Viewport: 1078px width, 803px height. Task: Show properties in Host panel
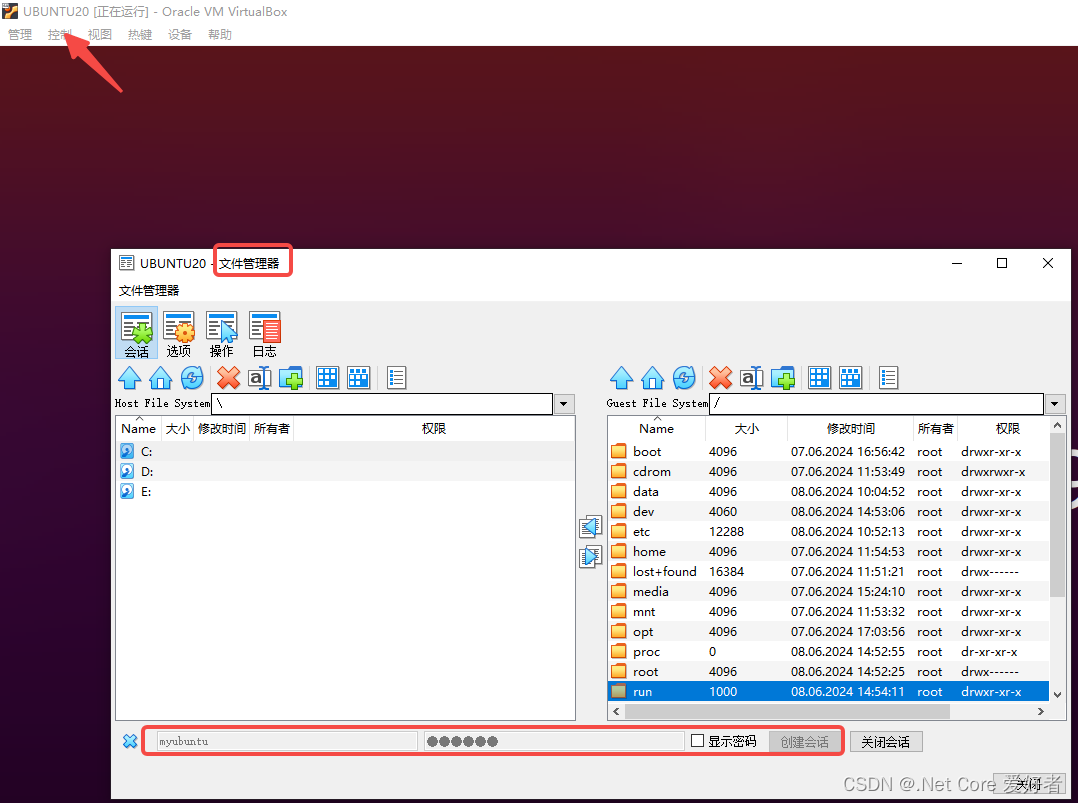[396, 377]
